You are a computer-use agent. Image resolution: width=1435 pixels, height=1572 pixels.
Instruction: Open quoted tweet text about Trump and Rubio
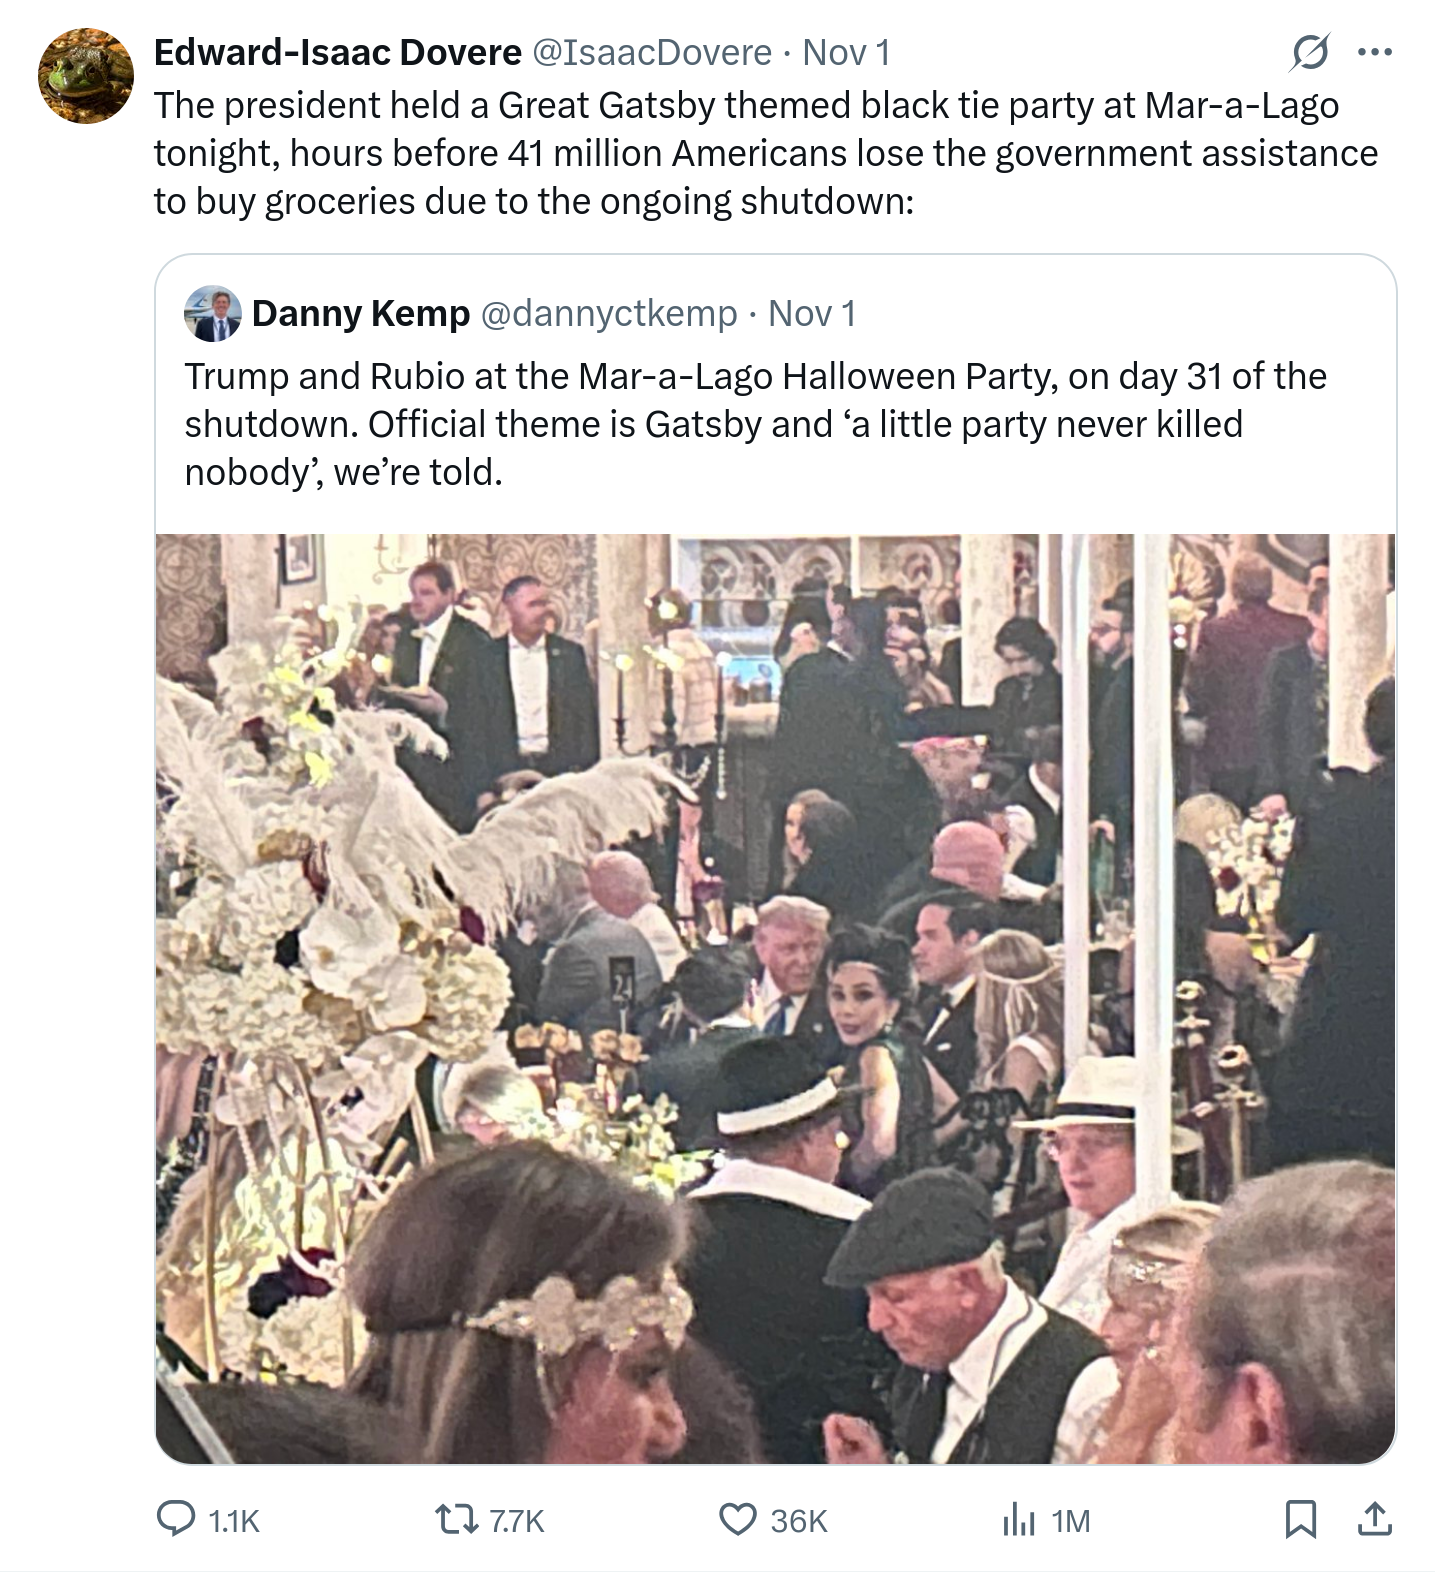[755, 424]
